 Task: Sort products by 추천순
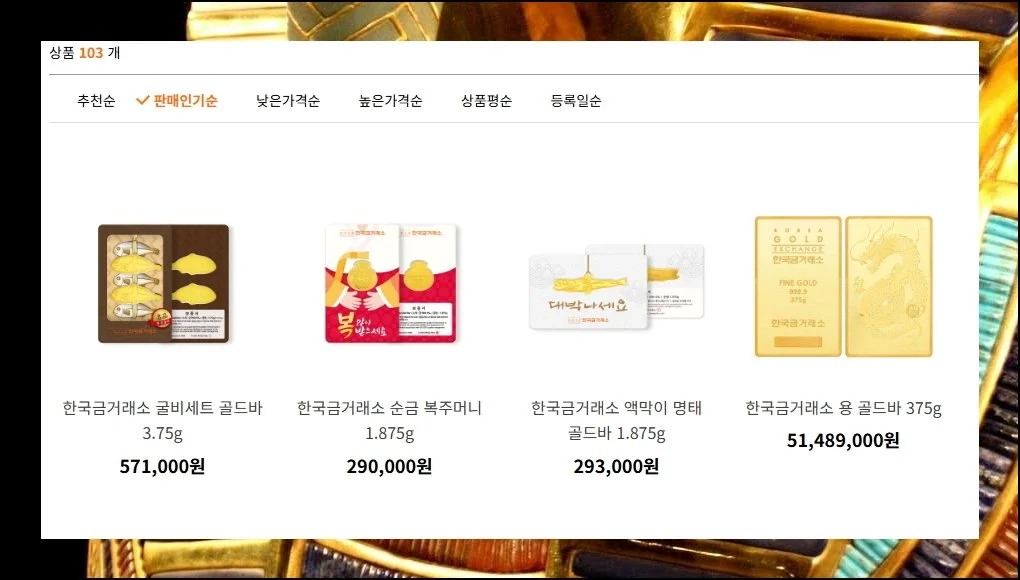pyautogui.click(x=96, y=101)
